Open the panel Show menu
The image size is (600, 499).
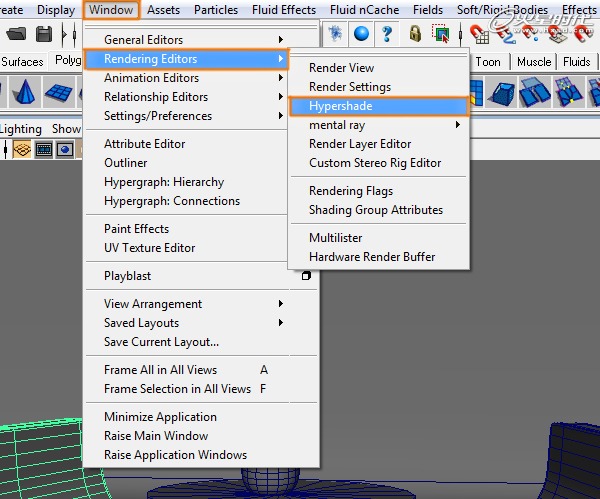coord(66,129)
